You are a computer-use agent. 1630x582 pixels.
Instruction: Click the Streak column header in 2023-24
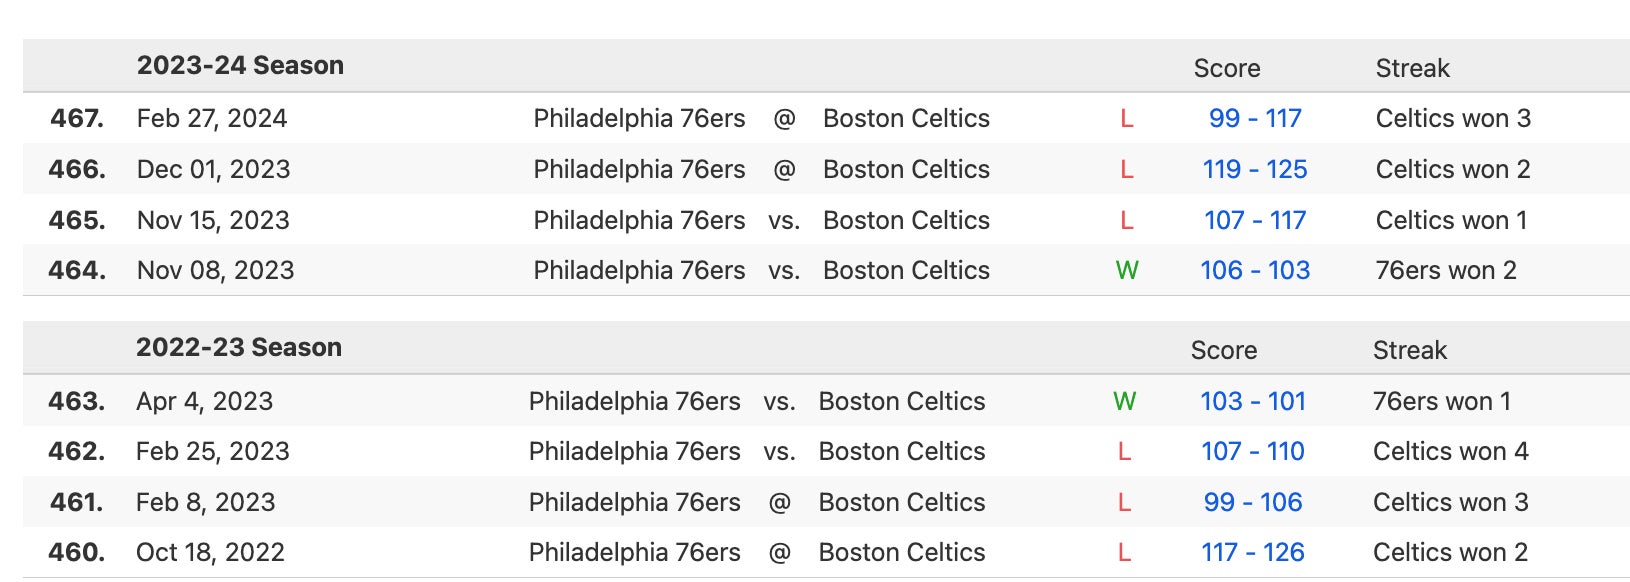pyautogui.click(x=1412, y=69)
